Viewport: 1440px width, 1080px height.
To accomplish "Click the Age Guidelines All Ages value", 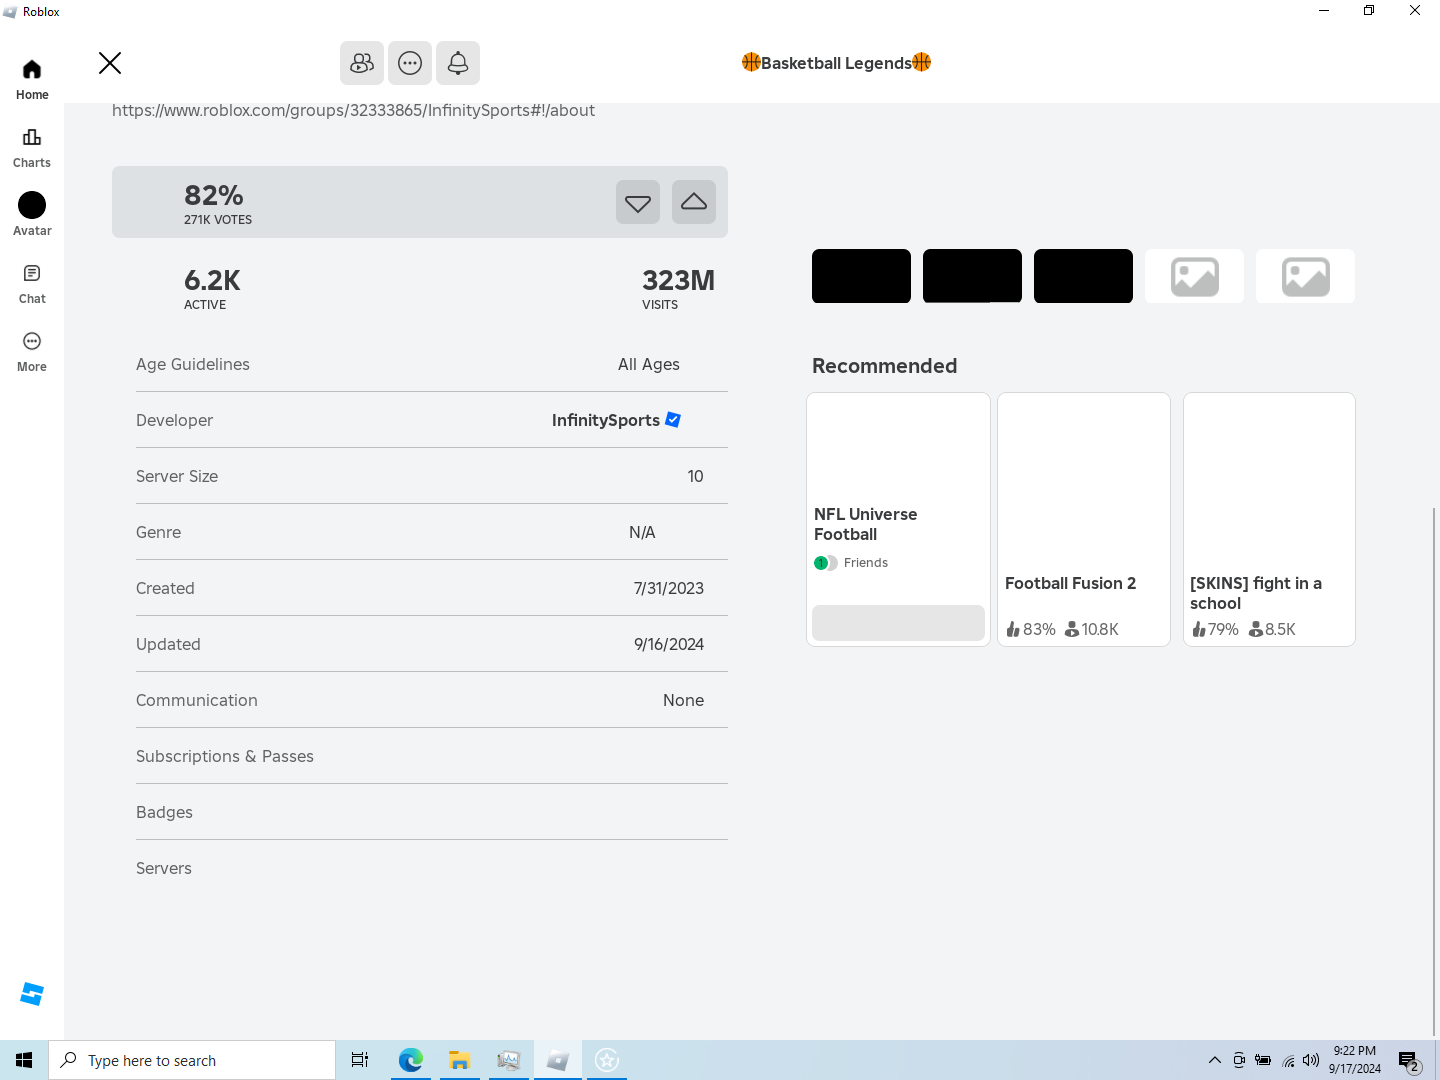I will (649, 364).
